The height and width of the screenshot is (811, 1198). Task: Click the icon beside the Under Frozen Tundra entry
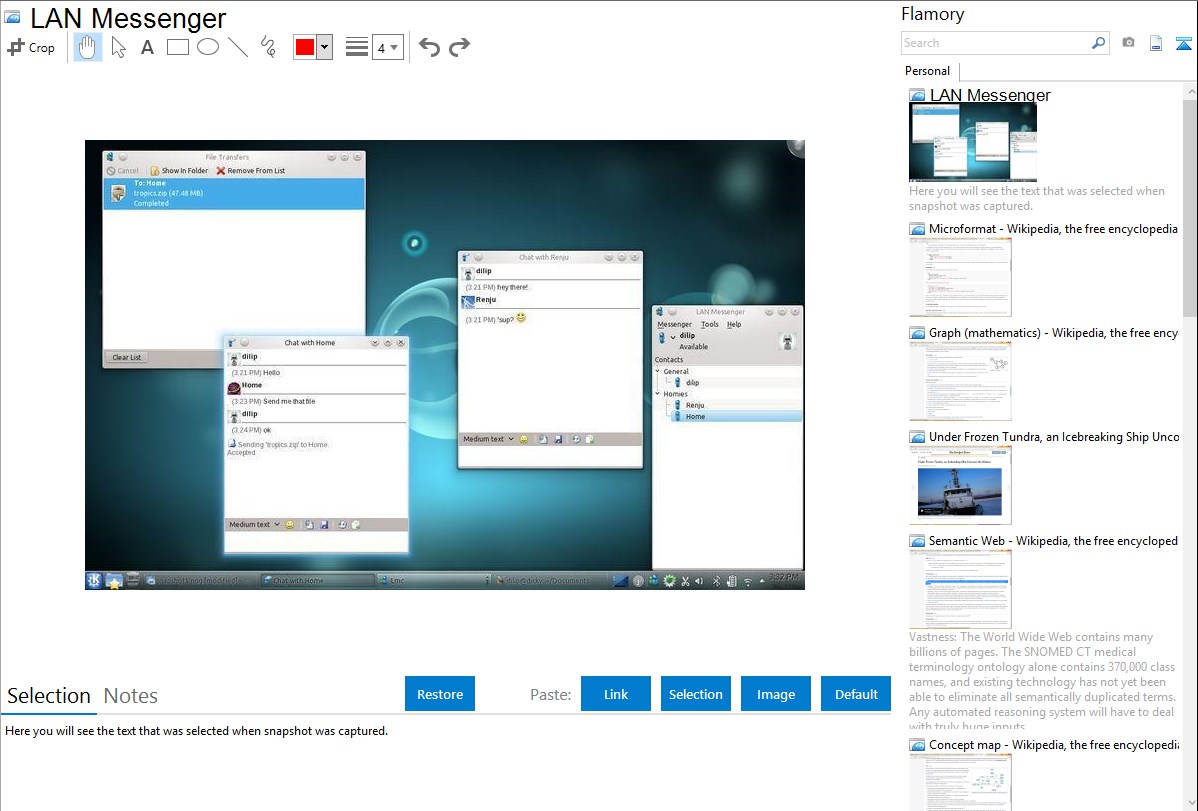[917, 436]
